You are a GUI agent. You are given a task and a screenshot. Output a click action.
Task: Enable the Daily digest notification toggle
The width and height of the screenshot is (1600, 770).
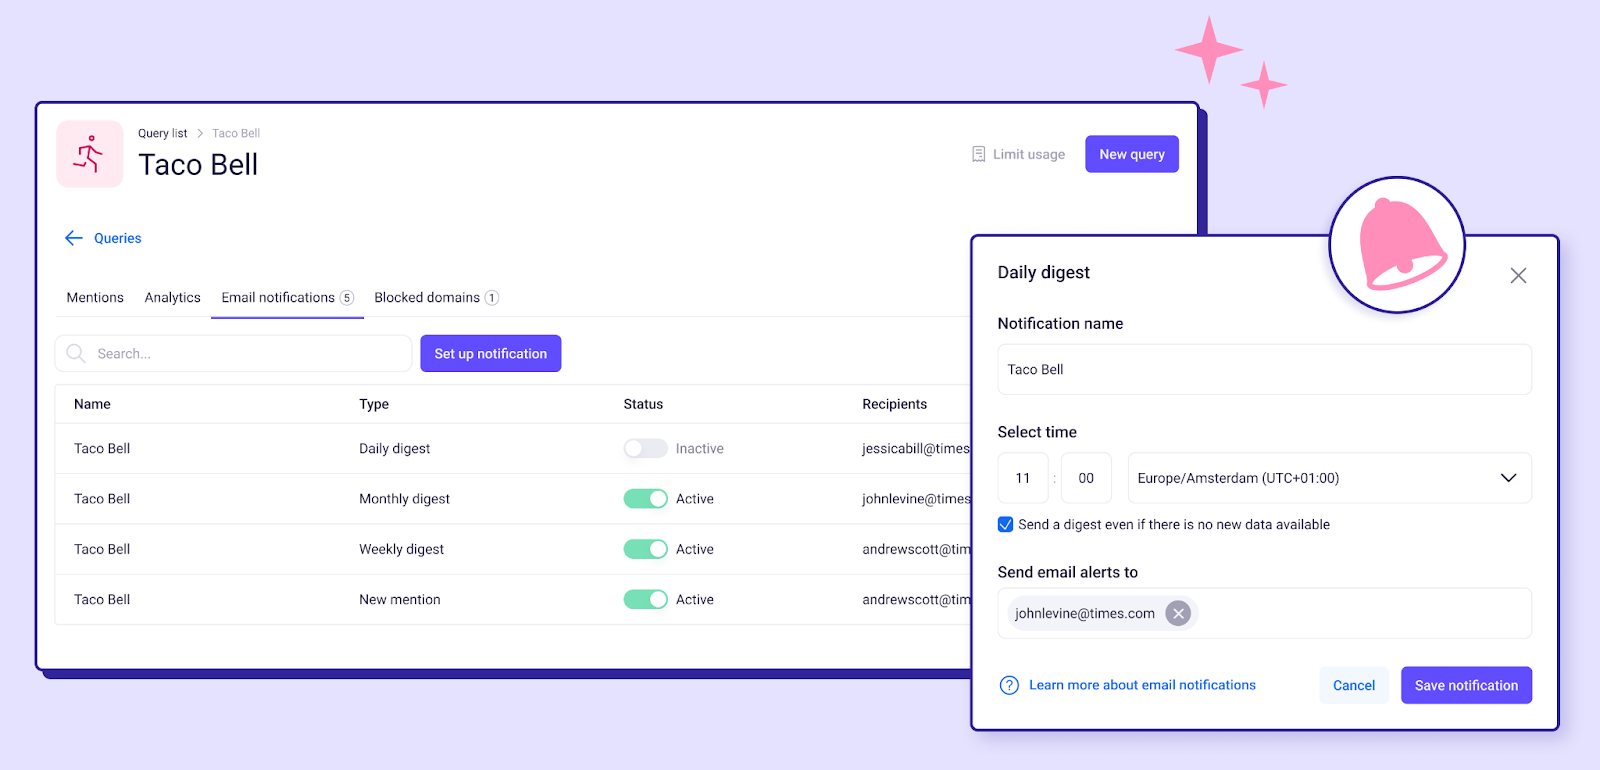coord(645,448)
